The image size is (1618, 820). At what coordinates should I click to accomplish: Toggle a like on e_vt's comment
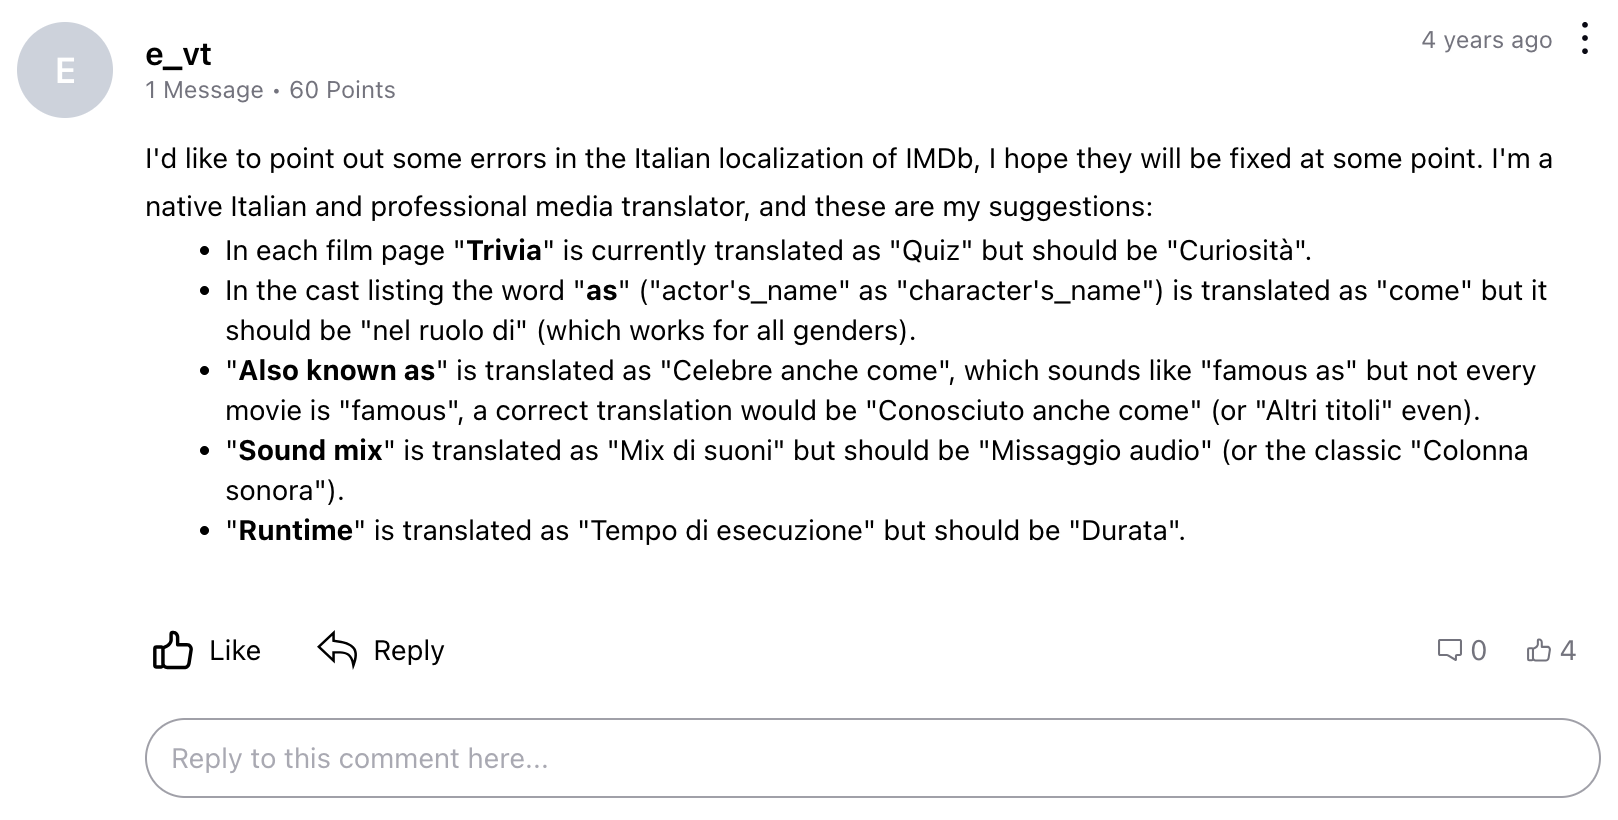click(x=205, y=650)
